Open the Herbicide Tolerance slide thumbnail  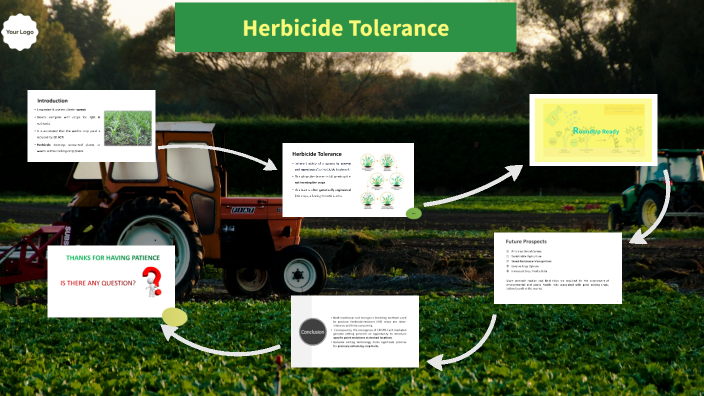coord(348,180)
